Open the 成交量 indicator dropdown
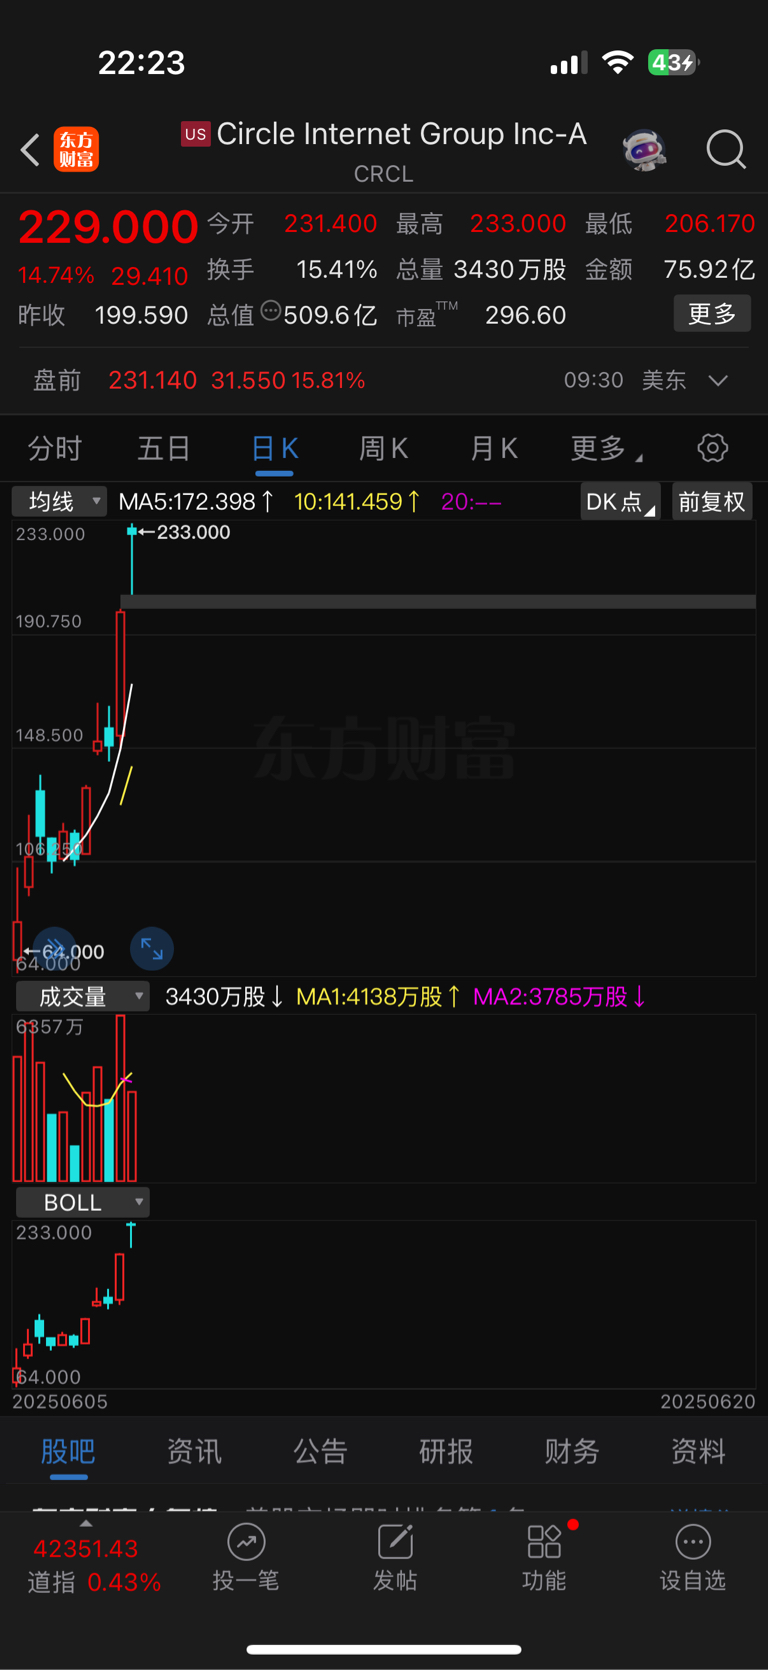Image resolution: width=768 pixels, height=1670 pixels. 82,996
